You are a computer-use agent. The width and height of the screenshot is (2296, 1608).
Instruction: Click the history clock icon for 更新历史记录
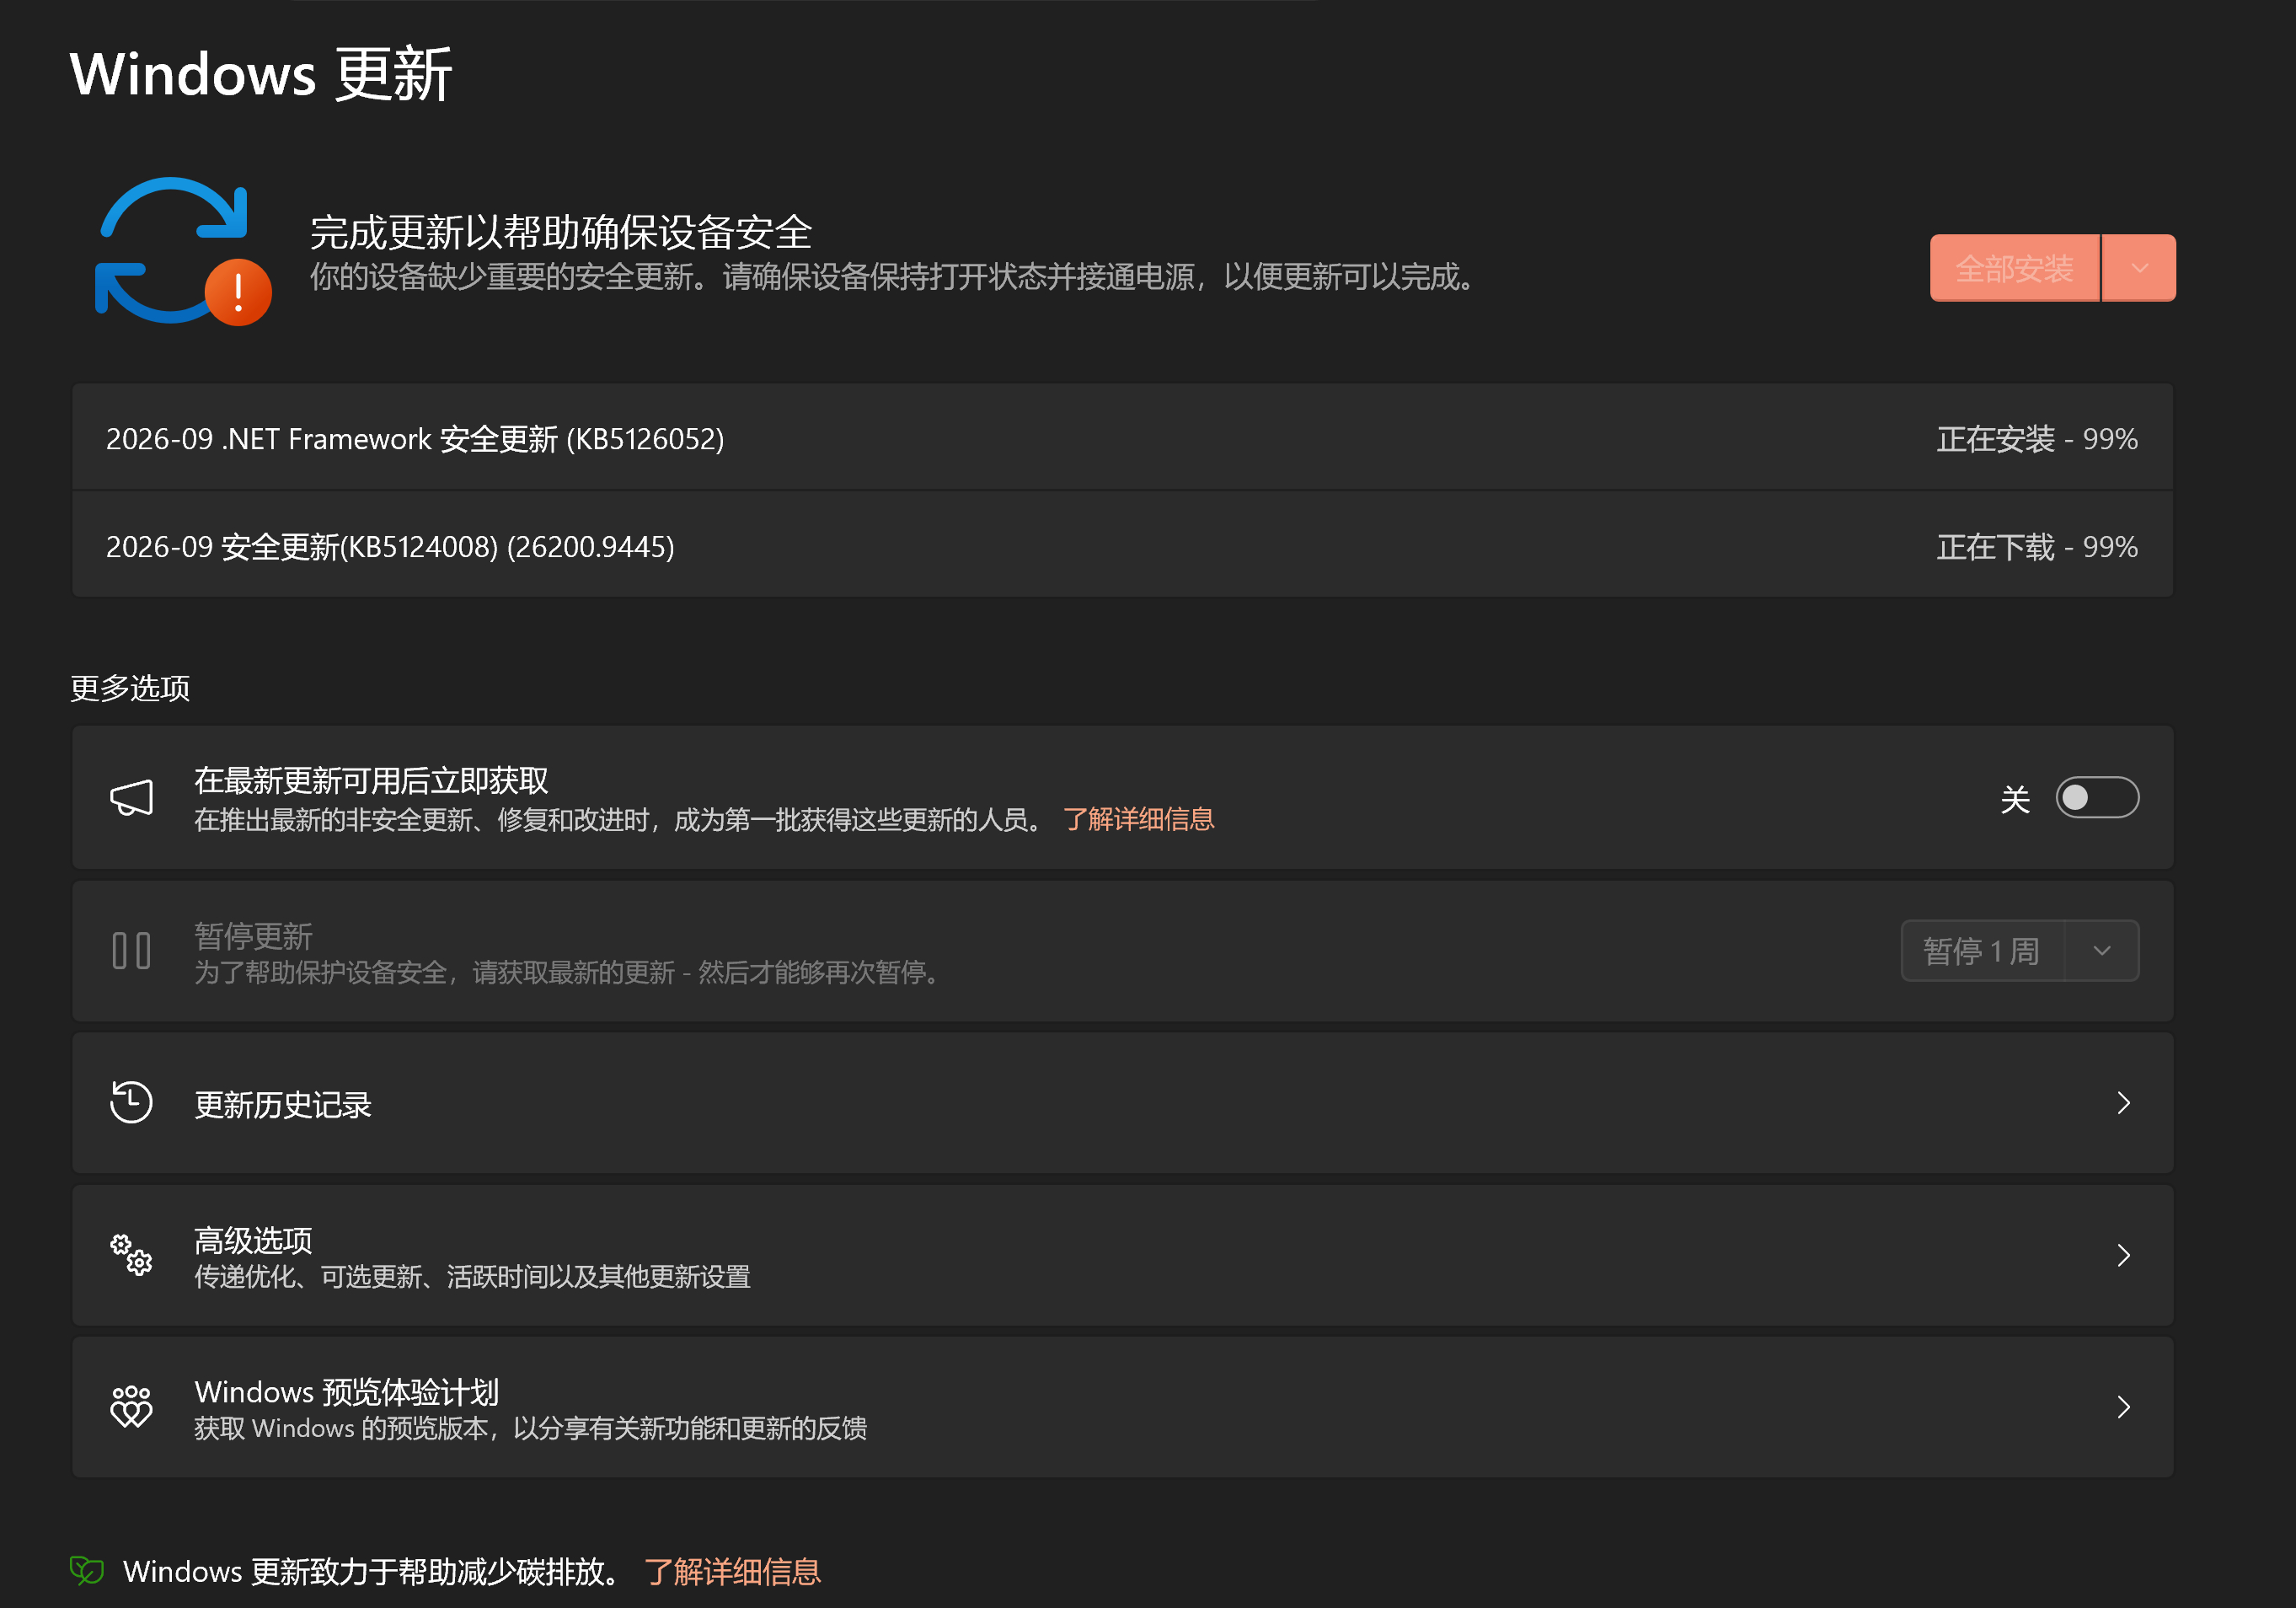131,1102
